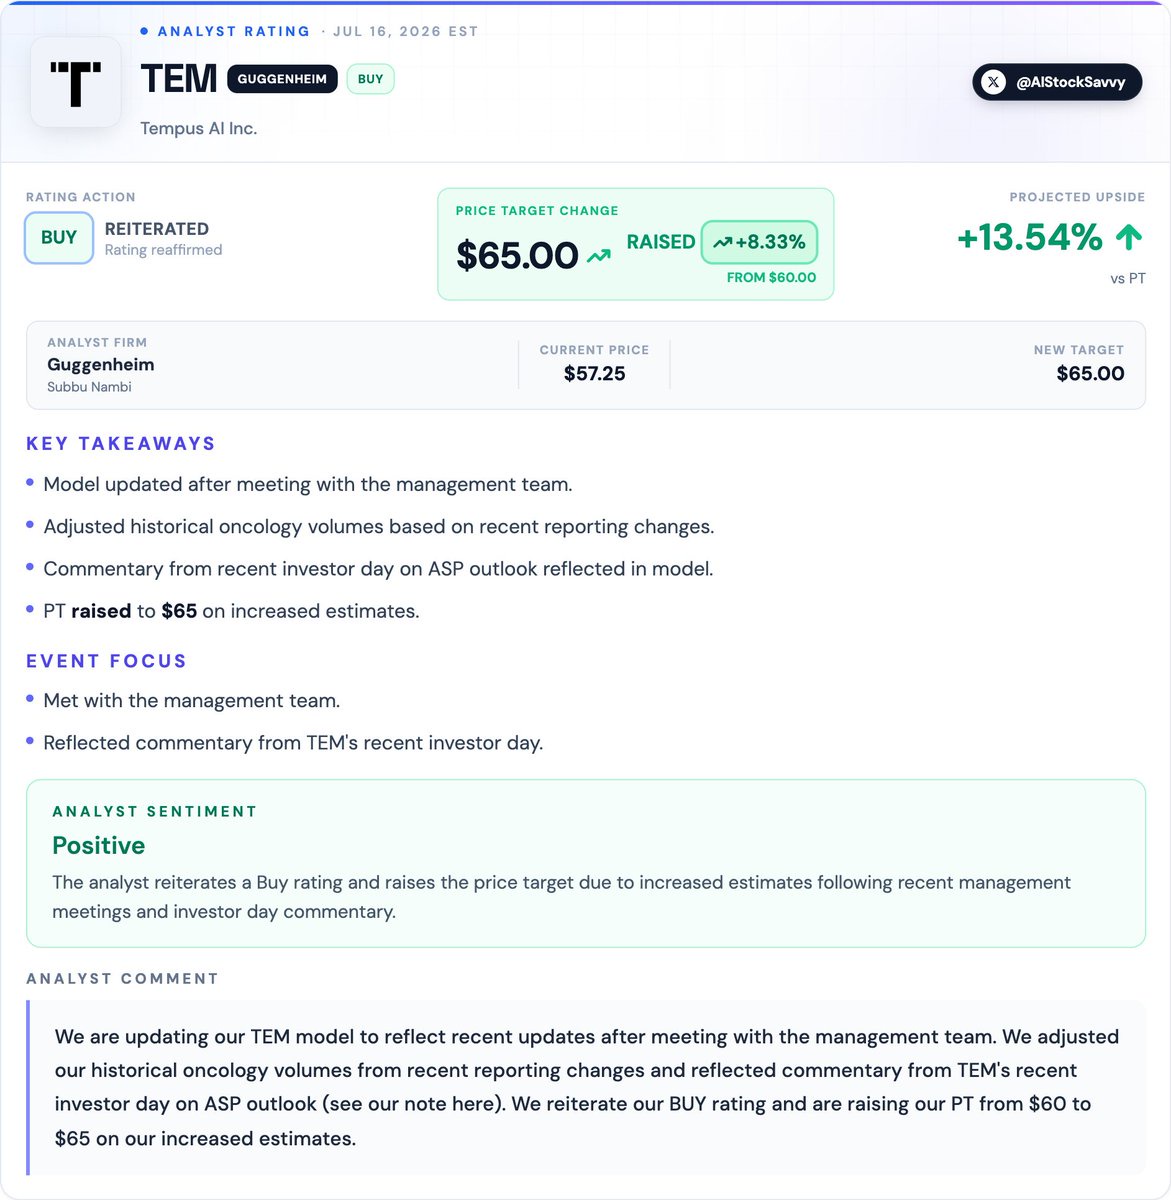Screen dimensions: 1171x1200
Task: Click the trend arrow next to $65.00
Action: (599, 256)
